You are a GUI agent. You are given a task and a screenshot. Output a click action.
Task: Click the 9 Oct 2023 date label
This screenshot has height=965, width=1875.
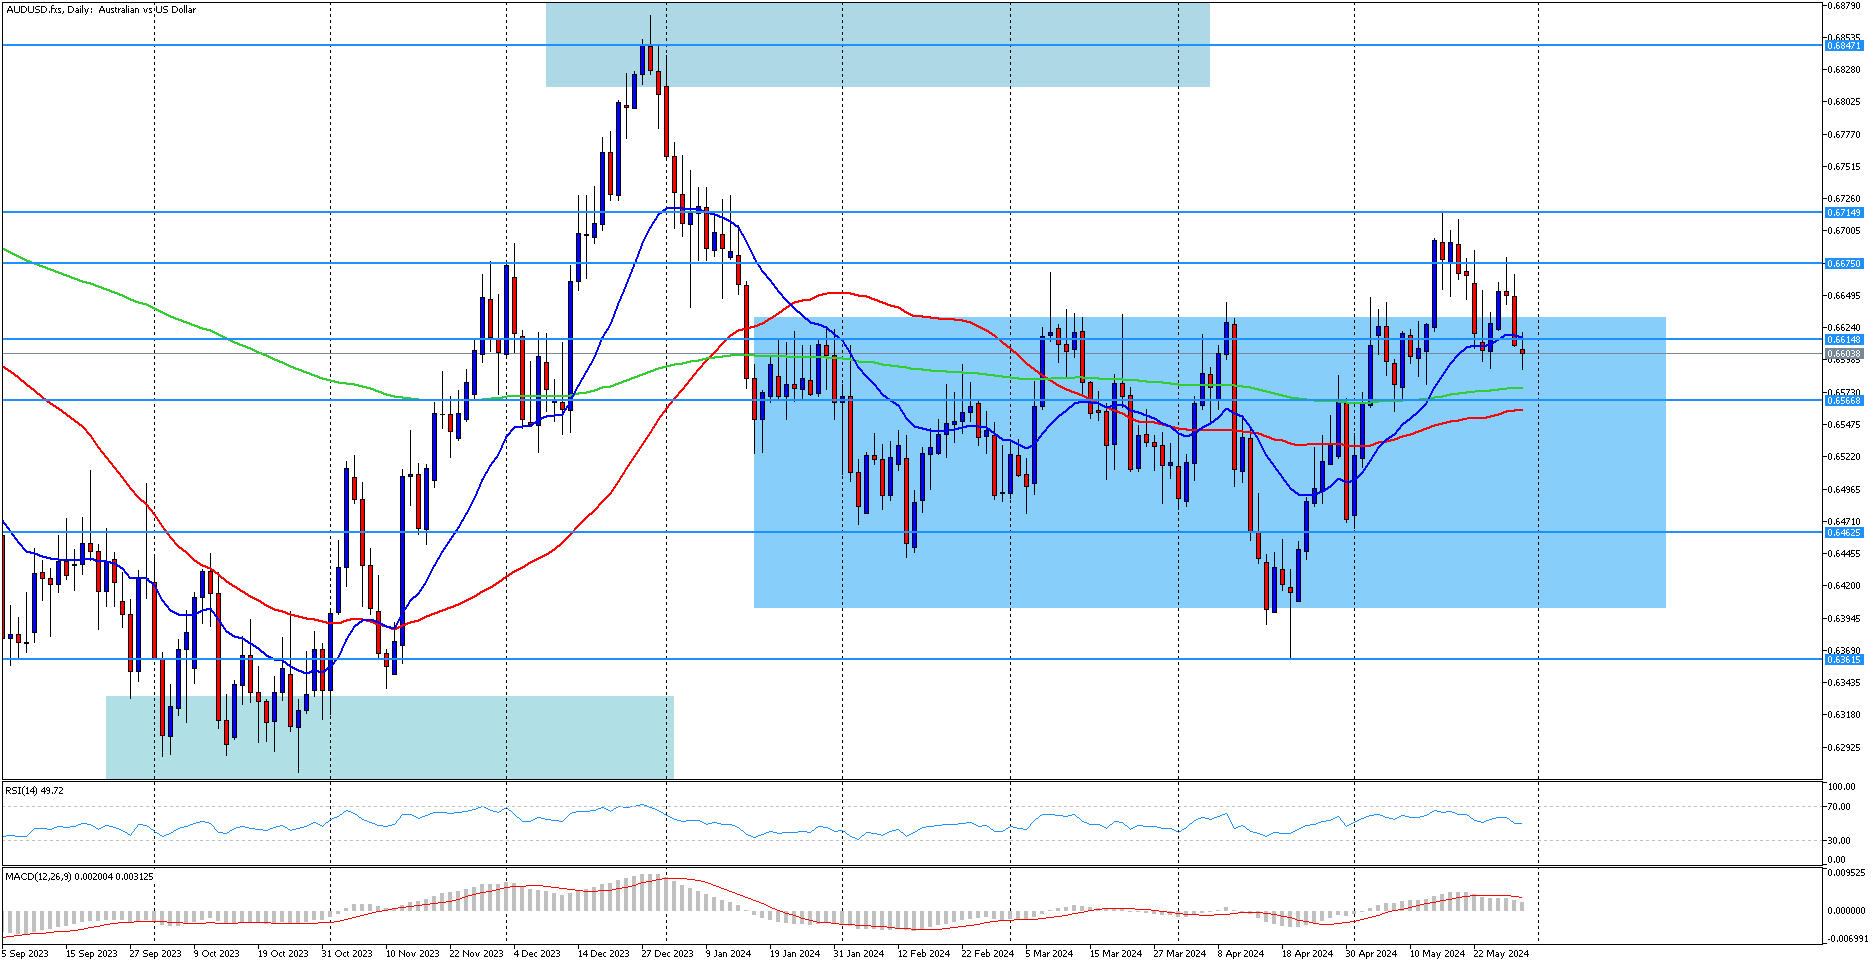click(x=217, y=954)
